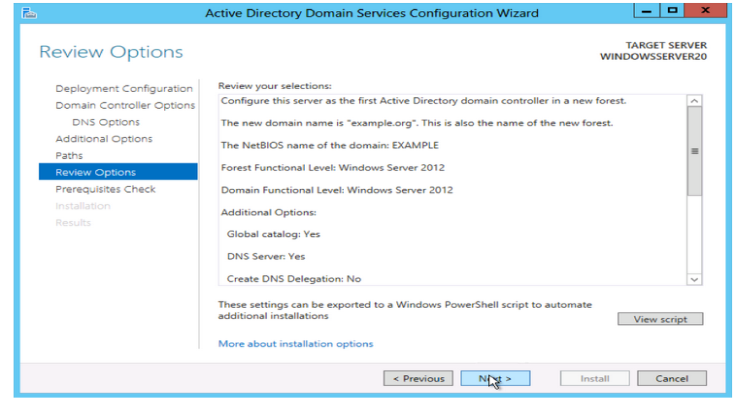Go to Domain Controller Options step

point(125,105)
